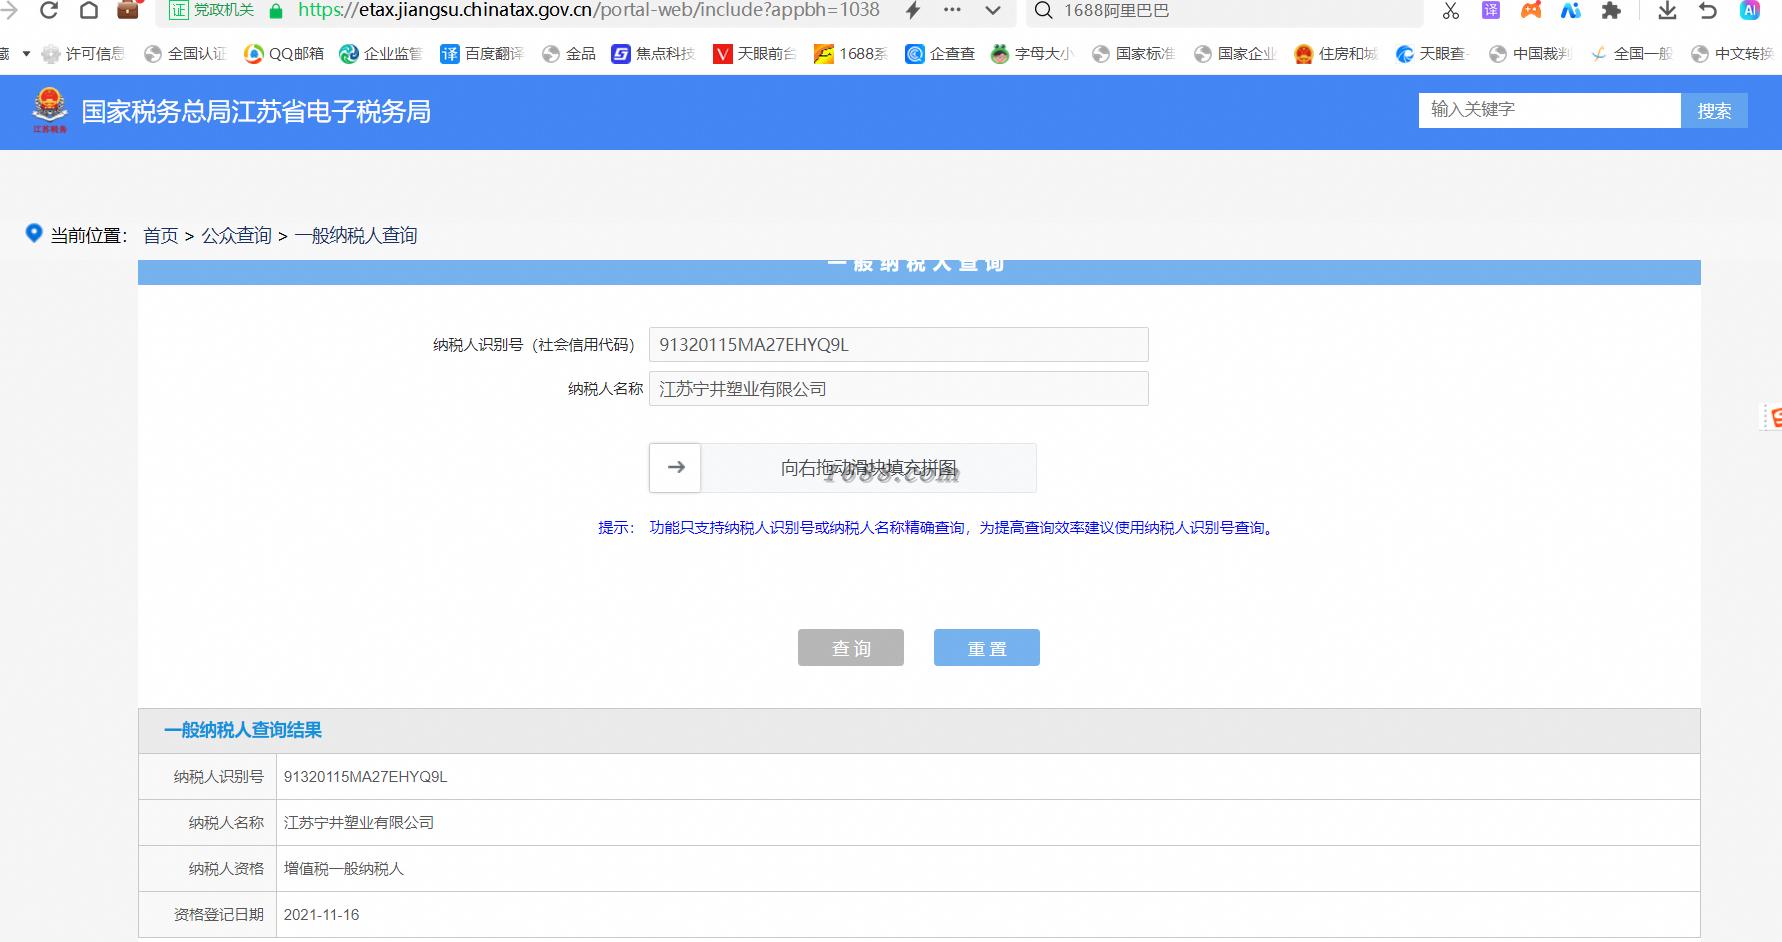Click the Jiangsu tax bureau emblem logo
Viewport: 1782px width, 942px height.
pyautogui.click(x=50, y=109)
